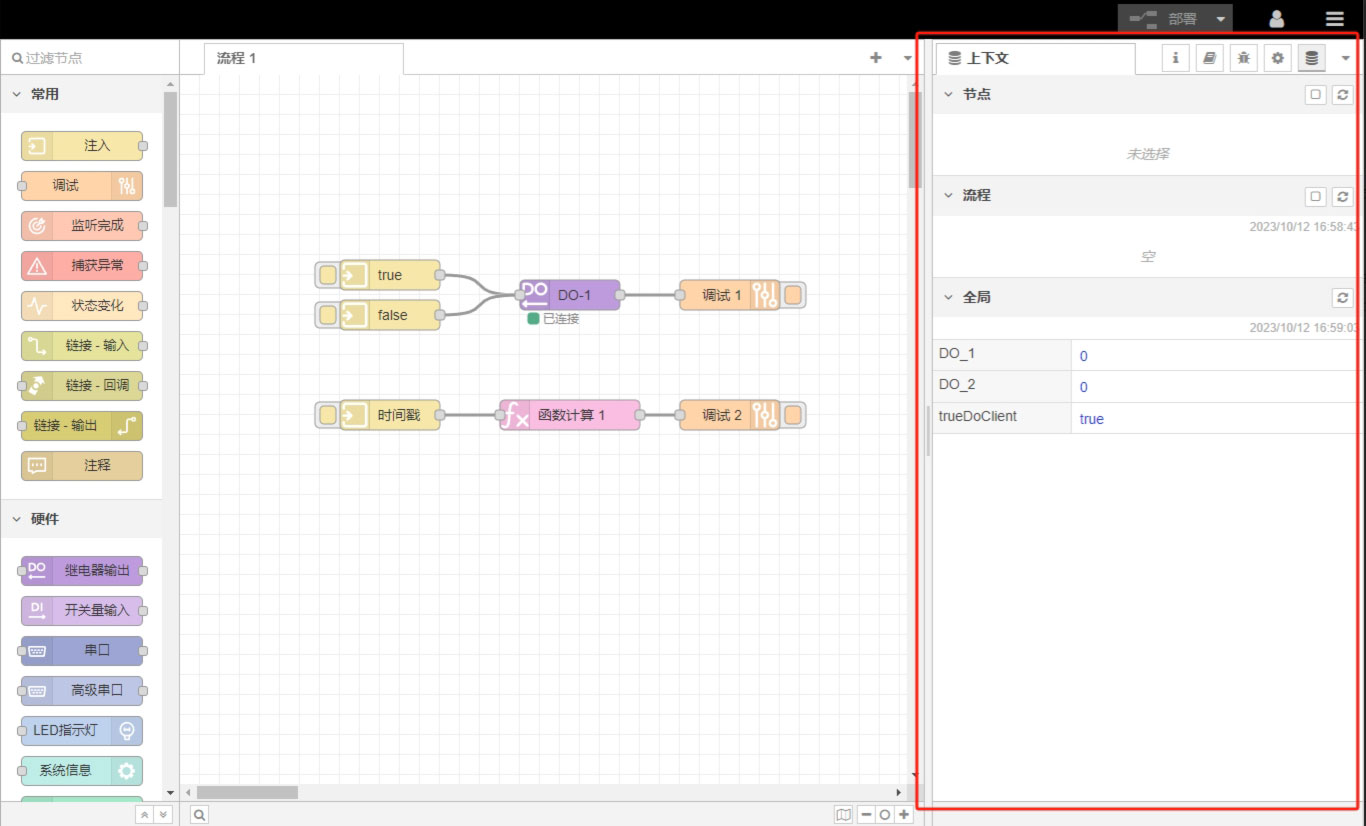Refresh the flow context data
This screenshot has height=826, width=1366.
click(1342, 196)
